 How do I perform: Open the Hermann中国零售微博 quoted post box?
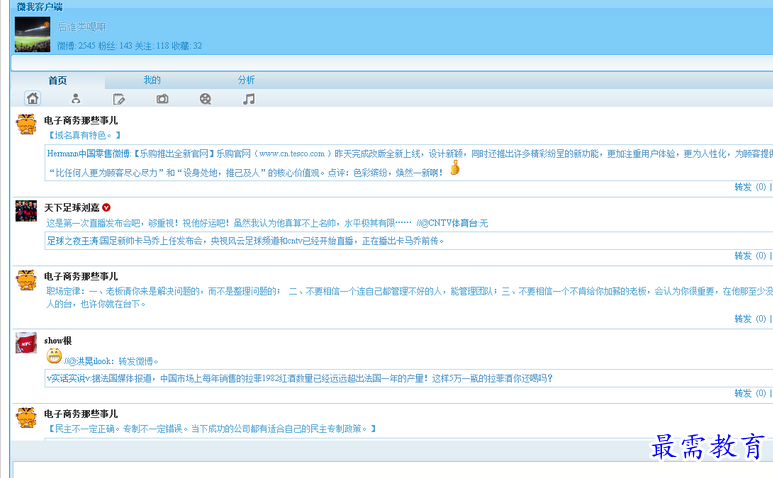pos(409,163)
